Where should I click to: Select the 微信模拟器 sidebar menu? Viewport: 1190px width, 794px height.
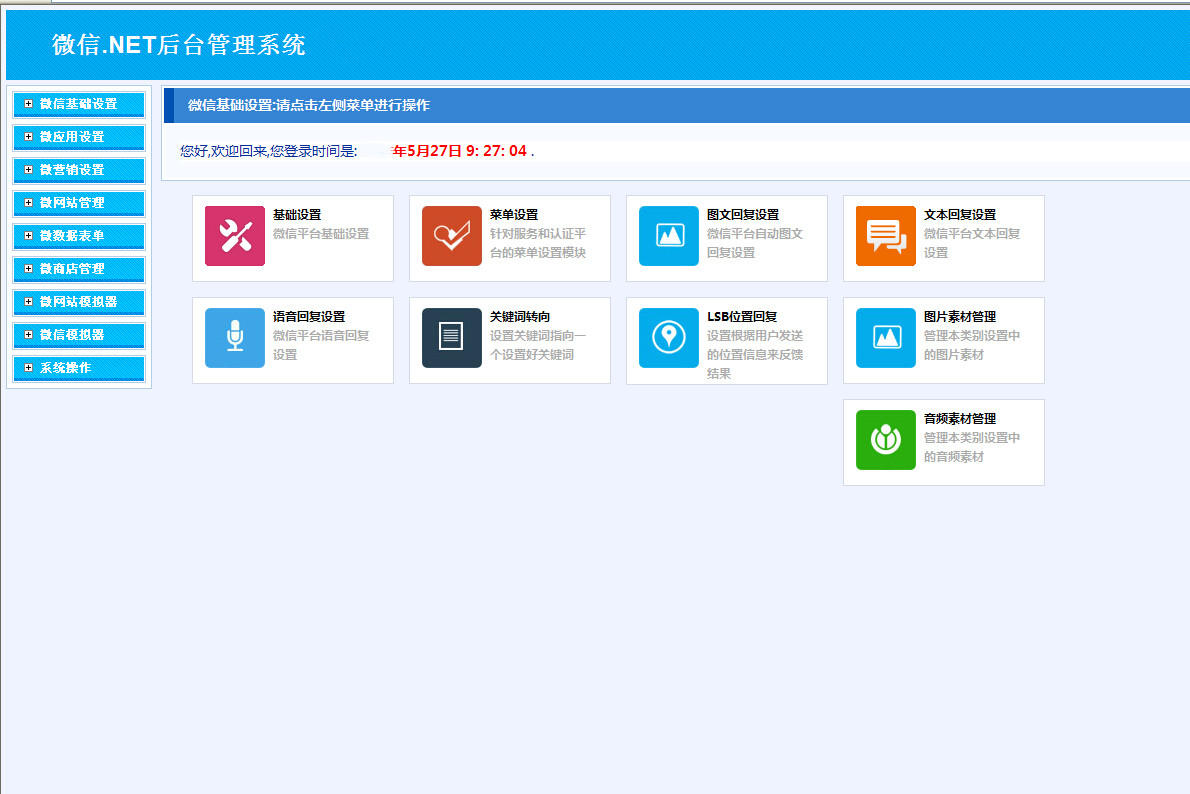79,336
